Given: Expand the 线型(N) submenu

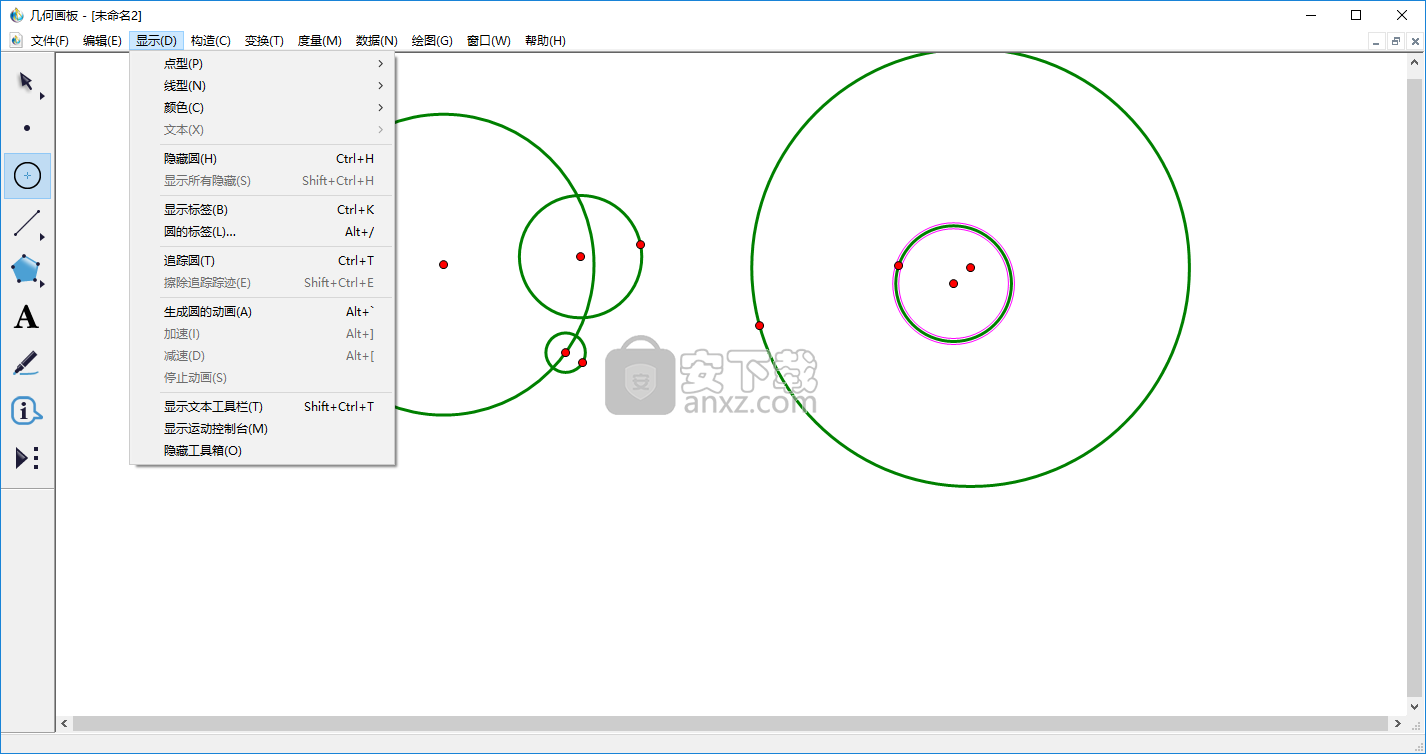Looking at the screenshot, I should tap(262, 86).
